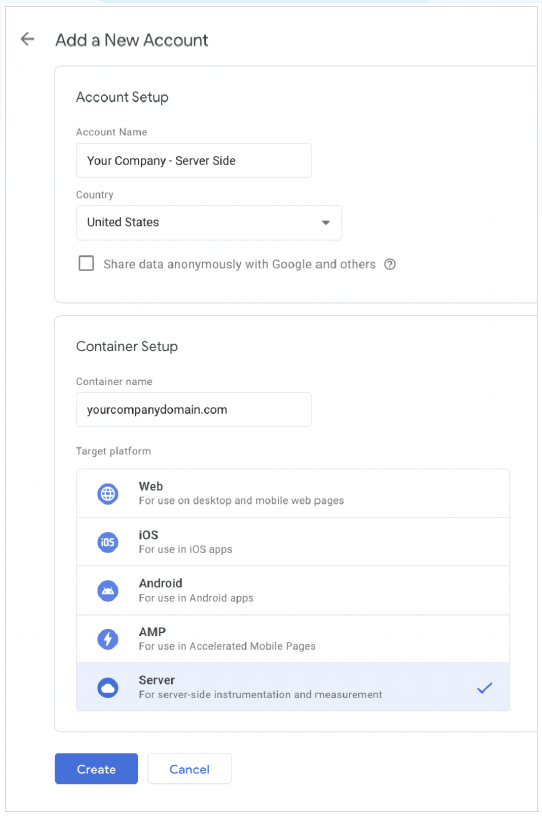This screenshot has height=817, width=542.
Task: Choose iOS target platform option
Action: [x=293, y=542]
